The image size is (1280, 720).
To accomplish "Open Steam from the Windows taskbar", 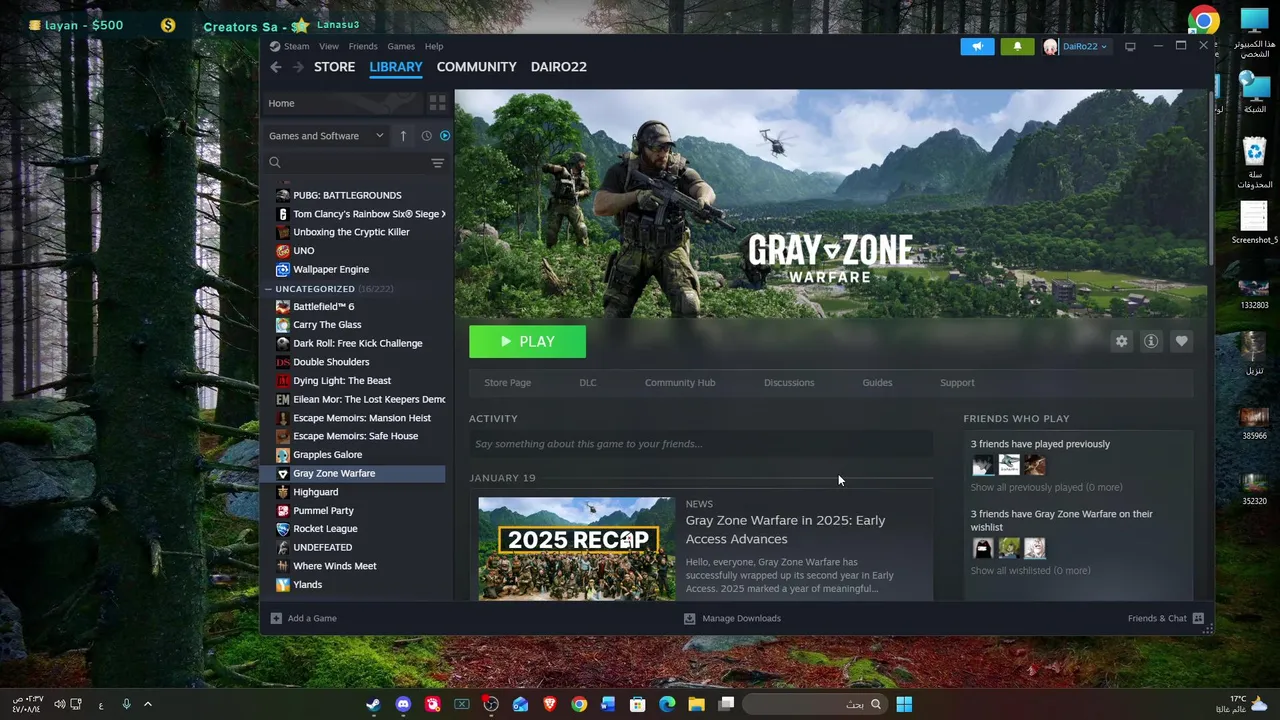I will 373,704.
